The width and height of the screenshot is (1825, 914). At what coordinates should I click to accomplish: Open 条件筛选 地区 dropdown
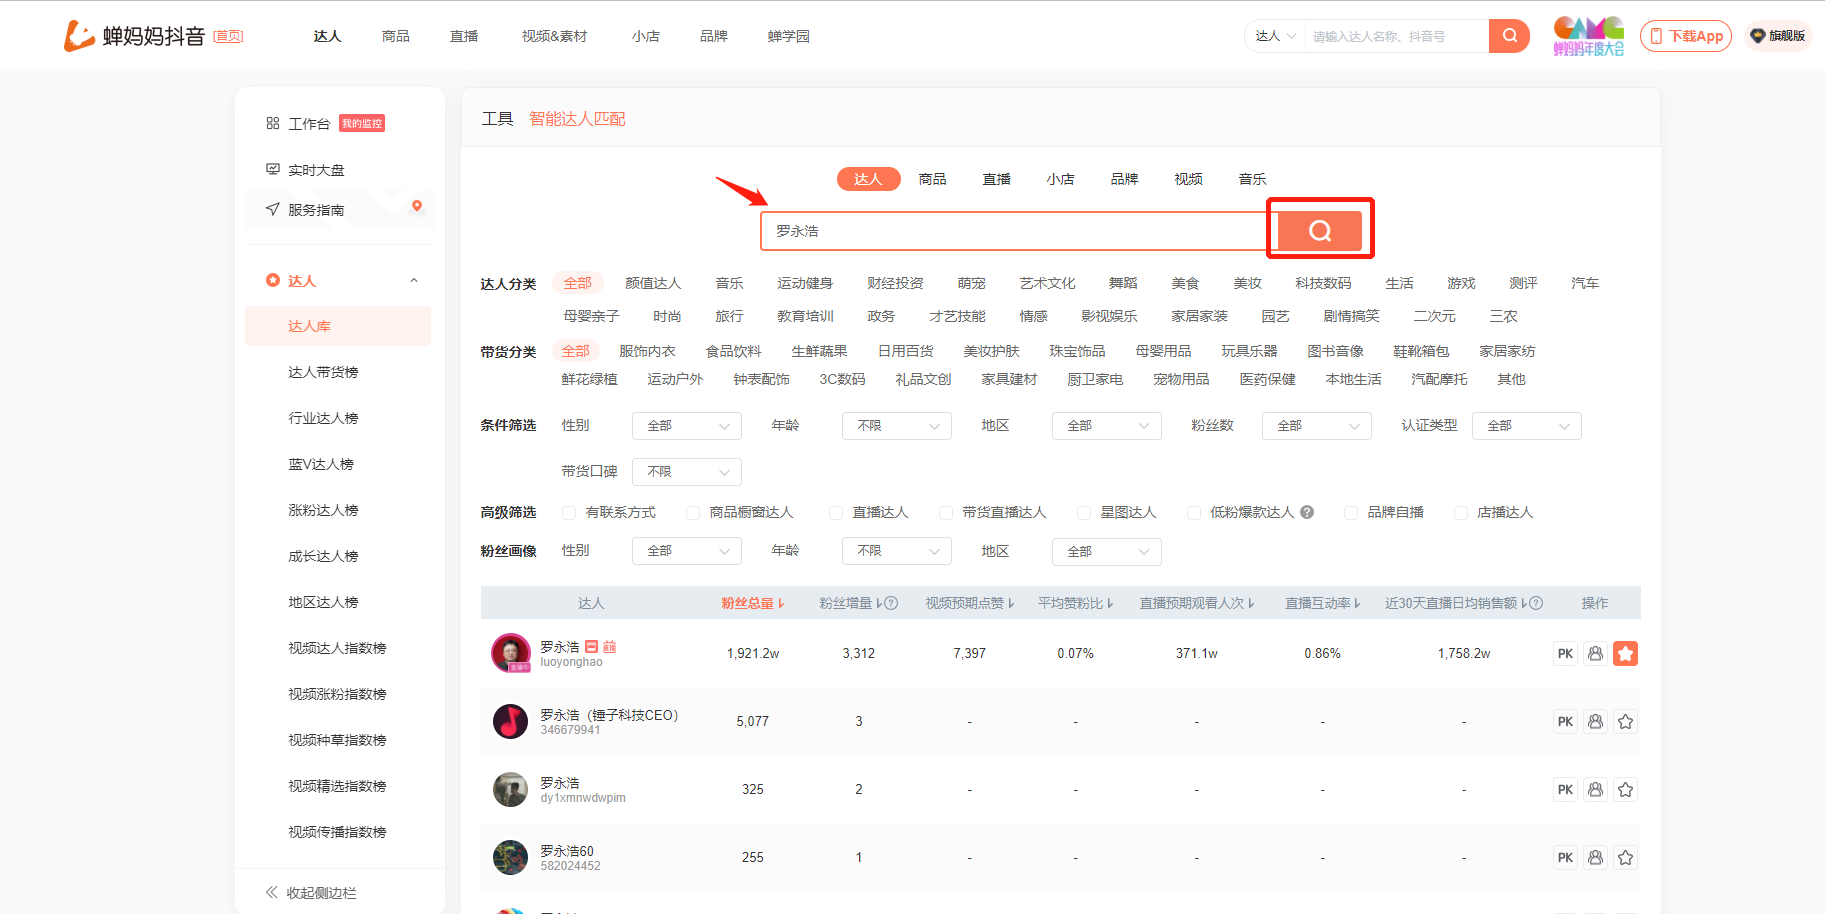[1107, 426]
